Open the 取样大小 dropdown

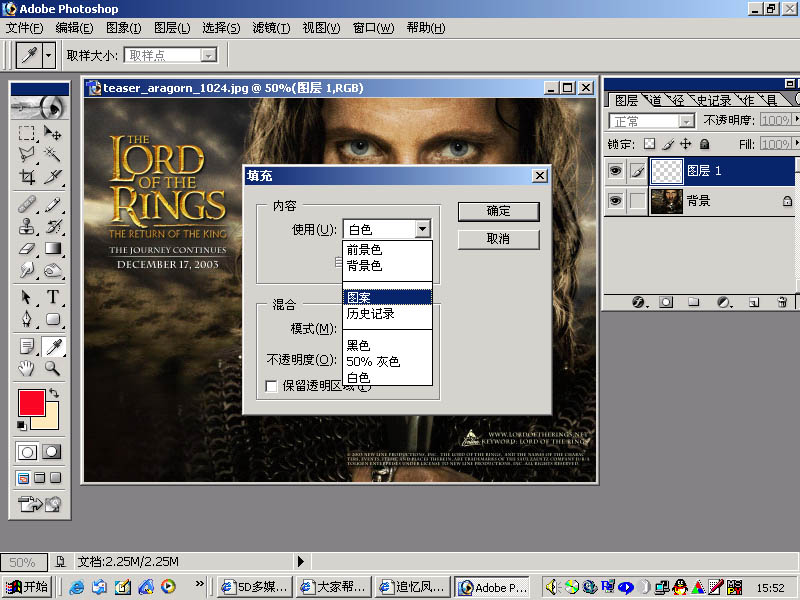tap(208, 55)
